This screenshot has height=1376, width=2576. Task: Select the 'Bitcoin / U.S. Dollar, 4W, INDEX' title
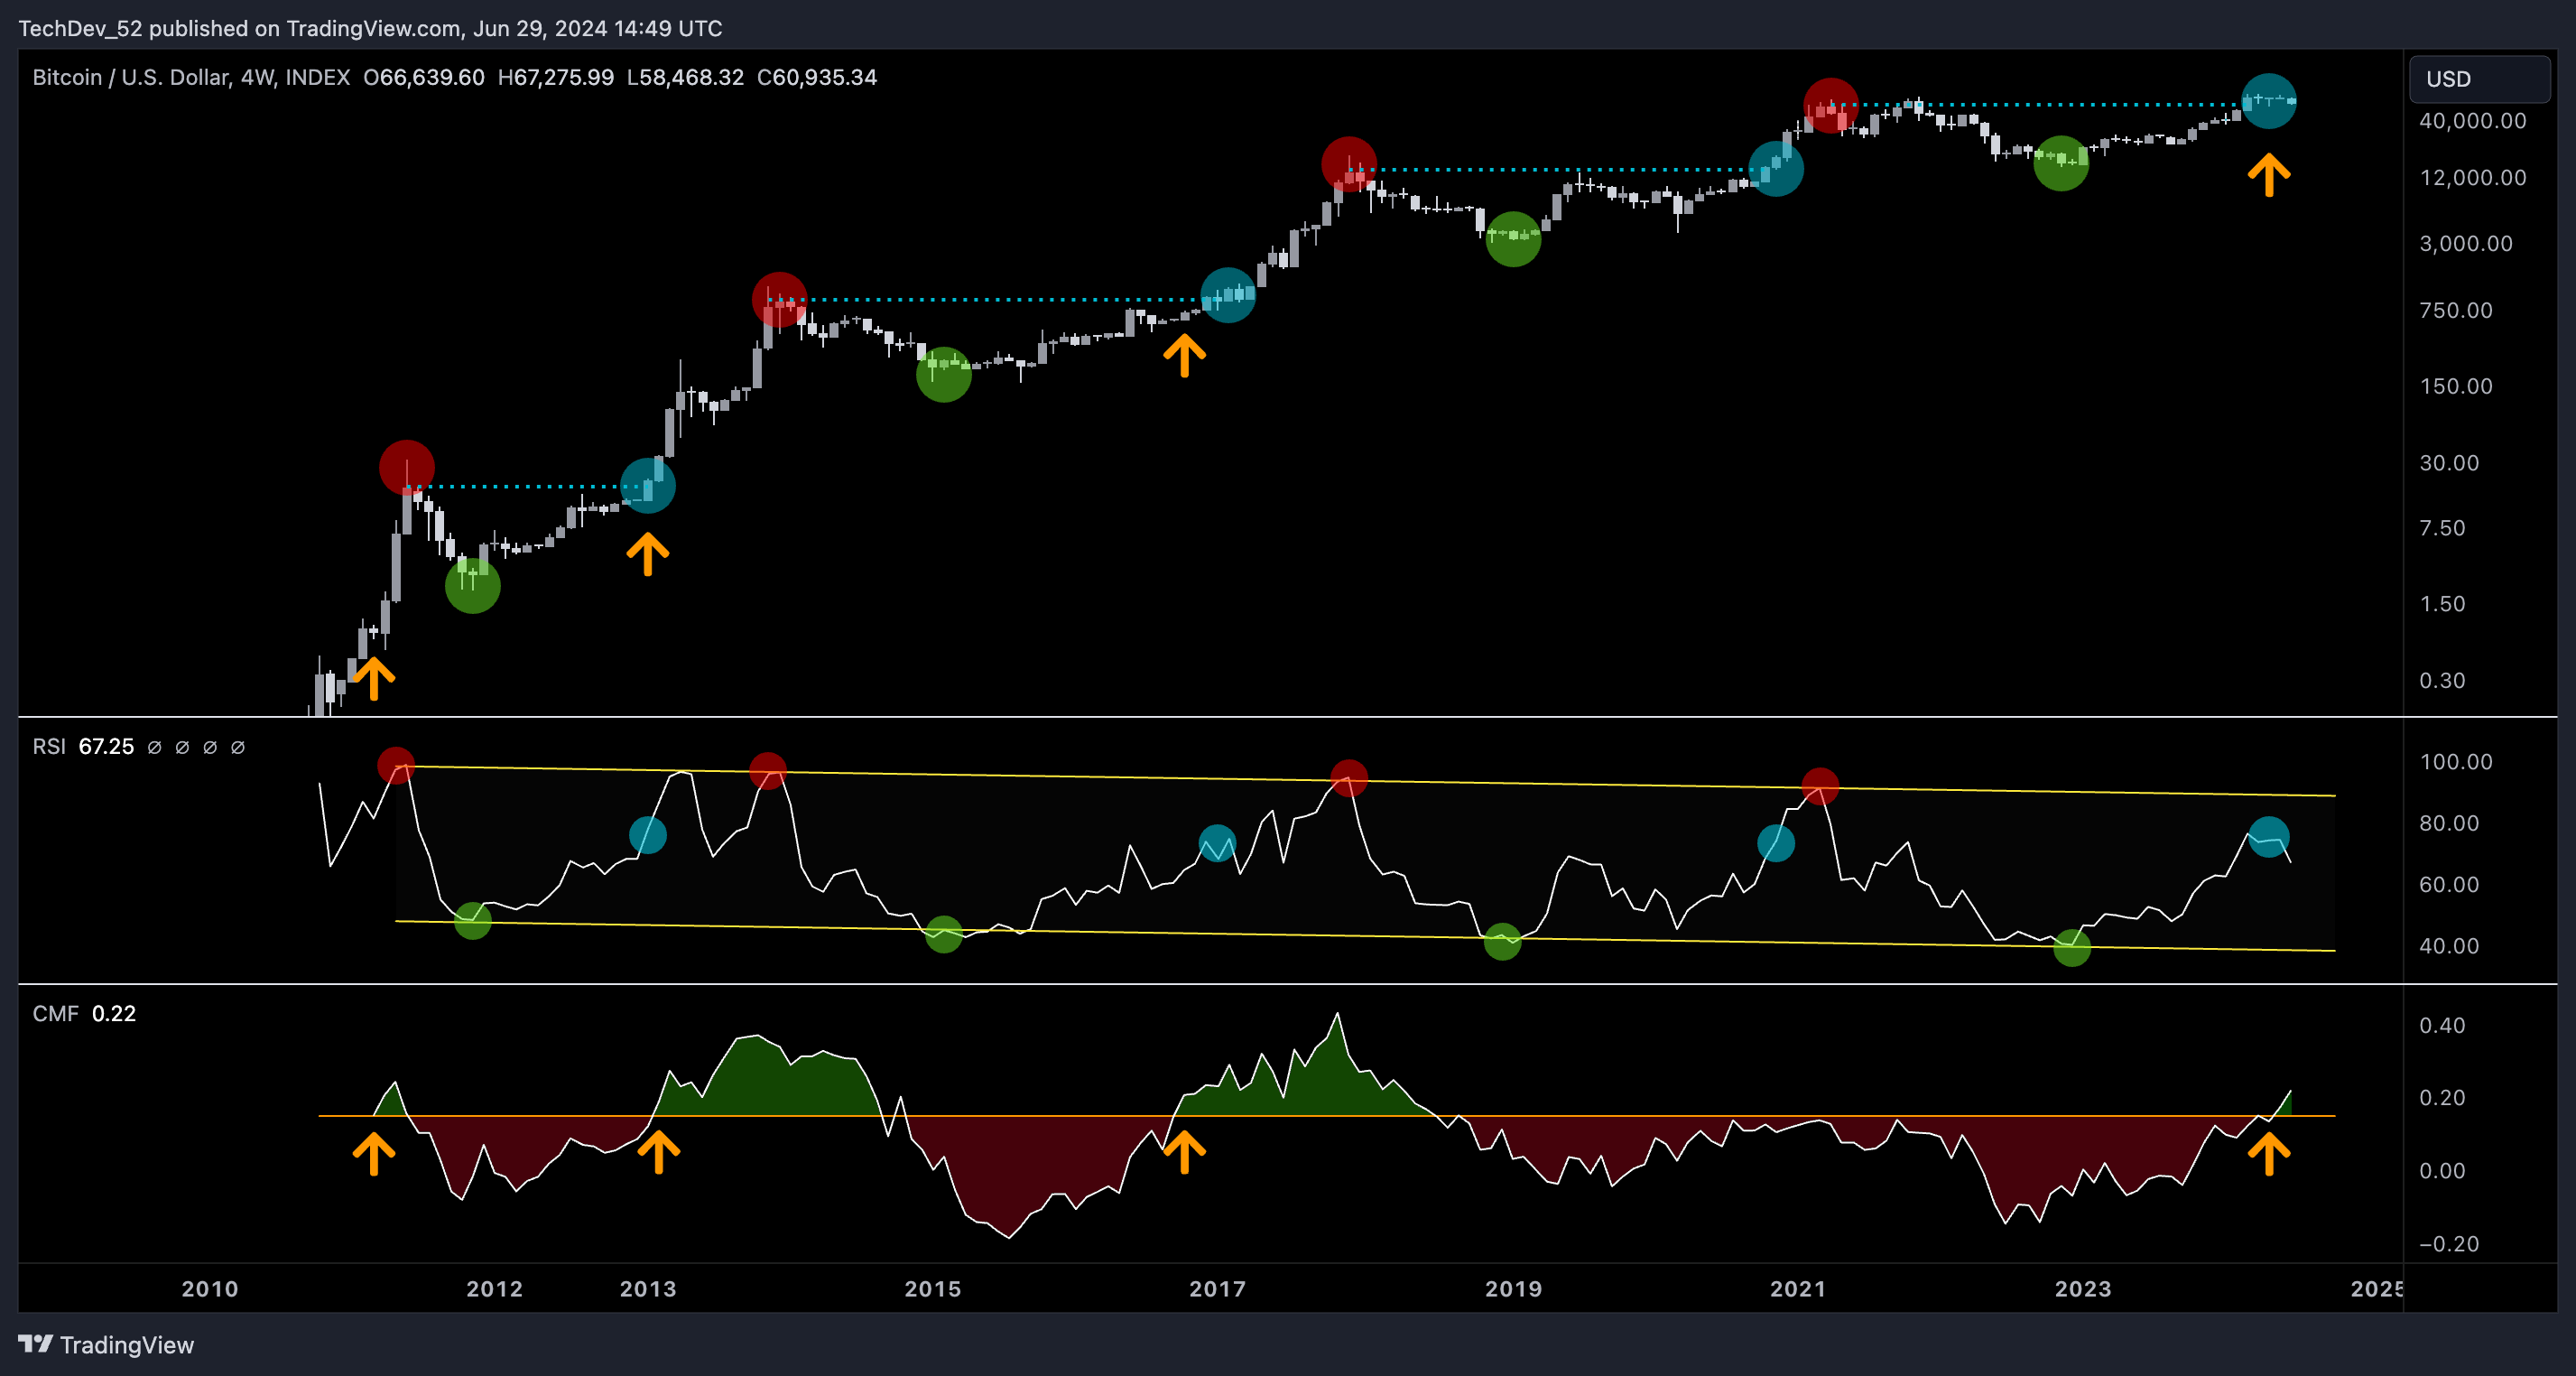point(191,77)
